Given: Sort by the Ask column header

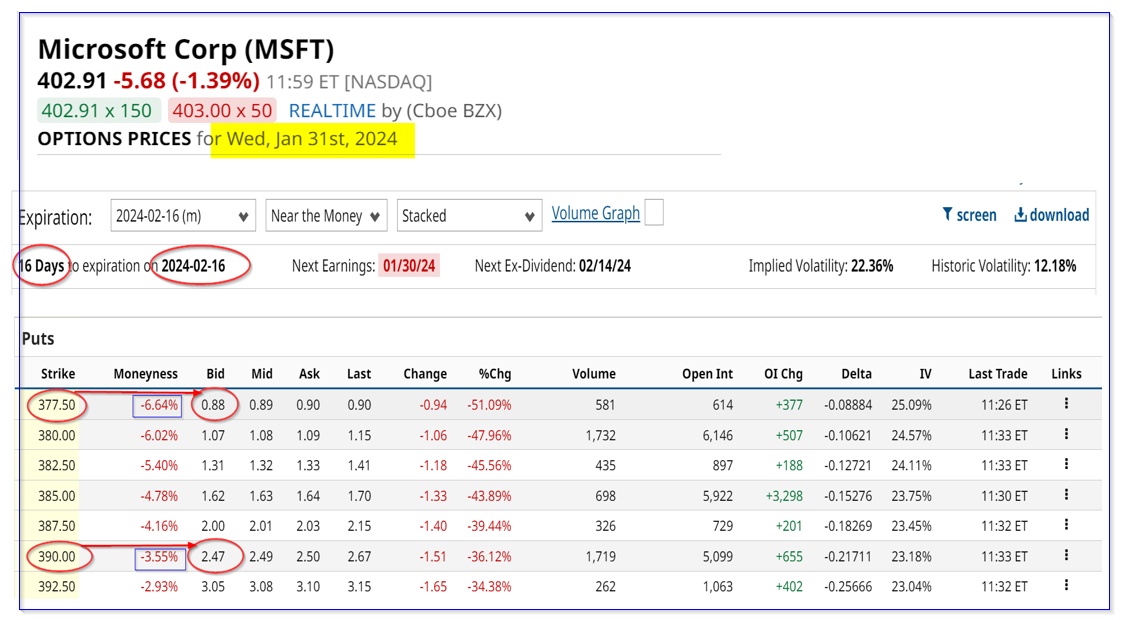Looking at the screenshot, I should click(309, 374).
